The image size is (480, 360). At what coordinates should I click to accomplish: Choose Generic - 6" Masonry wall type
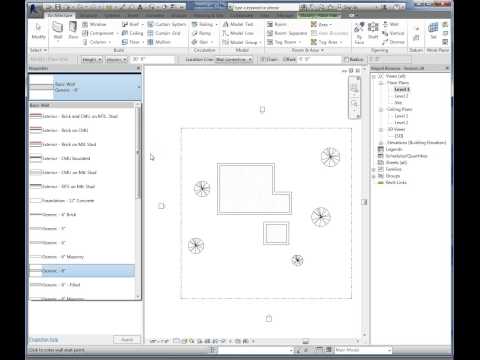(x=82, y=257)
